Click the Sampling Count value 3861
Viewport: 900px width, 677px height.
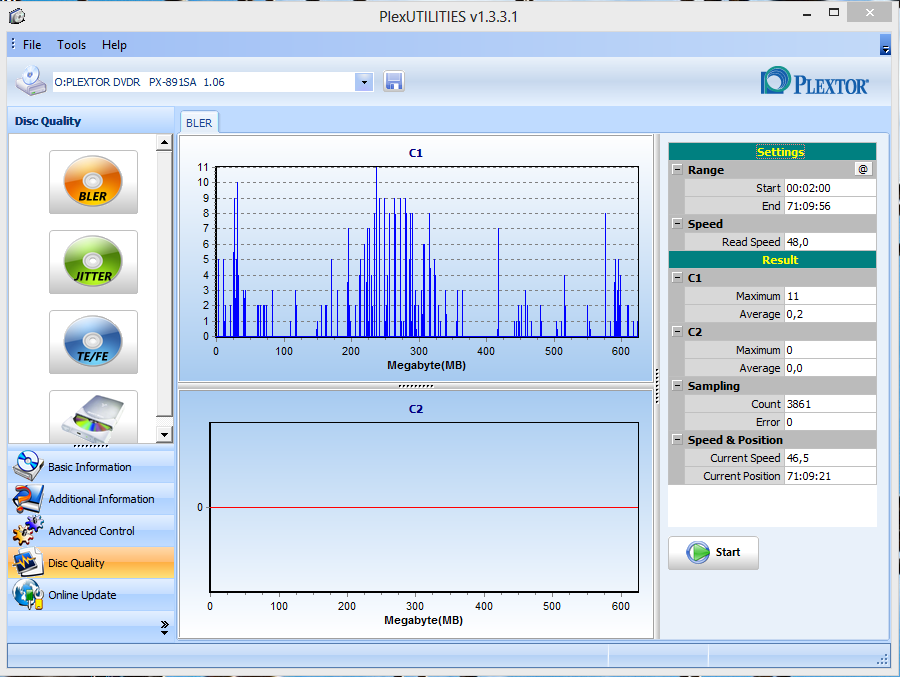tap(830, 404)
